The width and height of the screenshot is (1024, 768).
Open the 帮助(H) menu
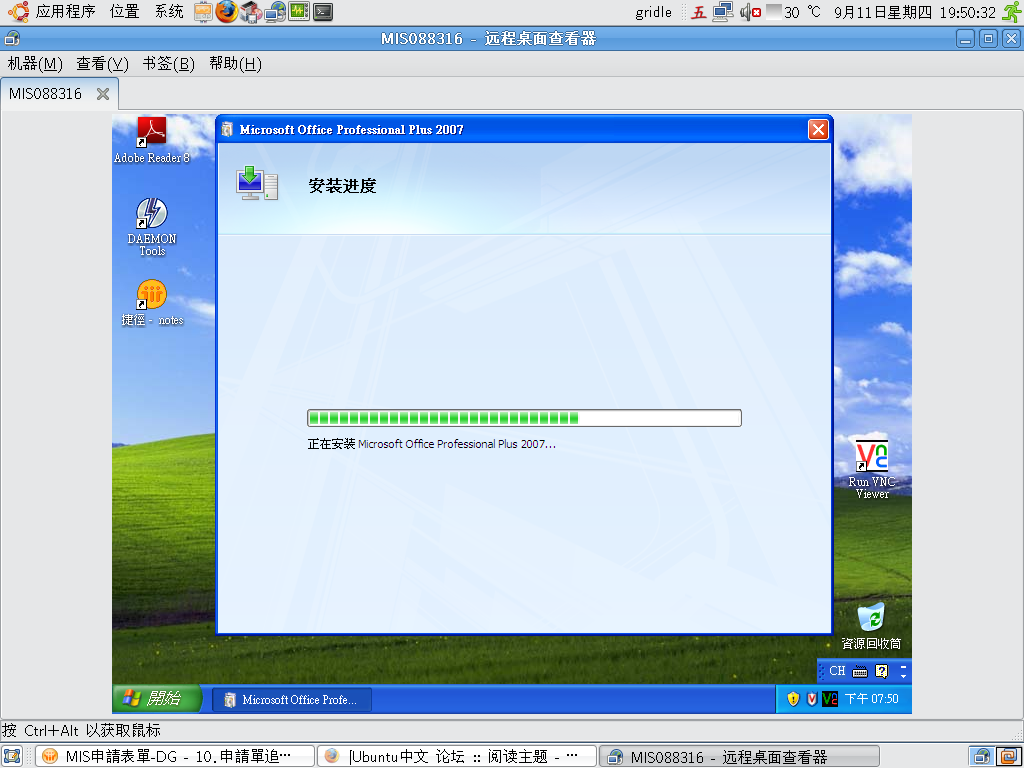click(x=235, y=64)
